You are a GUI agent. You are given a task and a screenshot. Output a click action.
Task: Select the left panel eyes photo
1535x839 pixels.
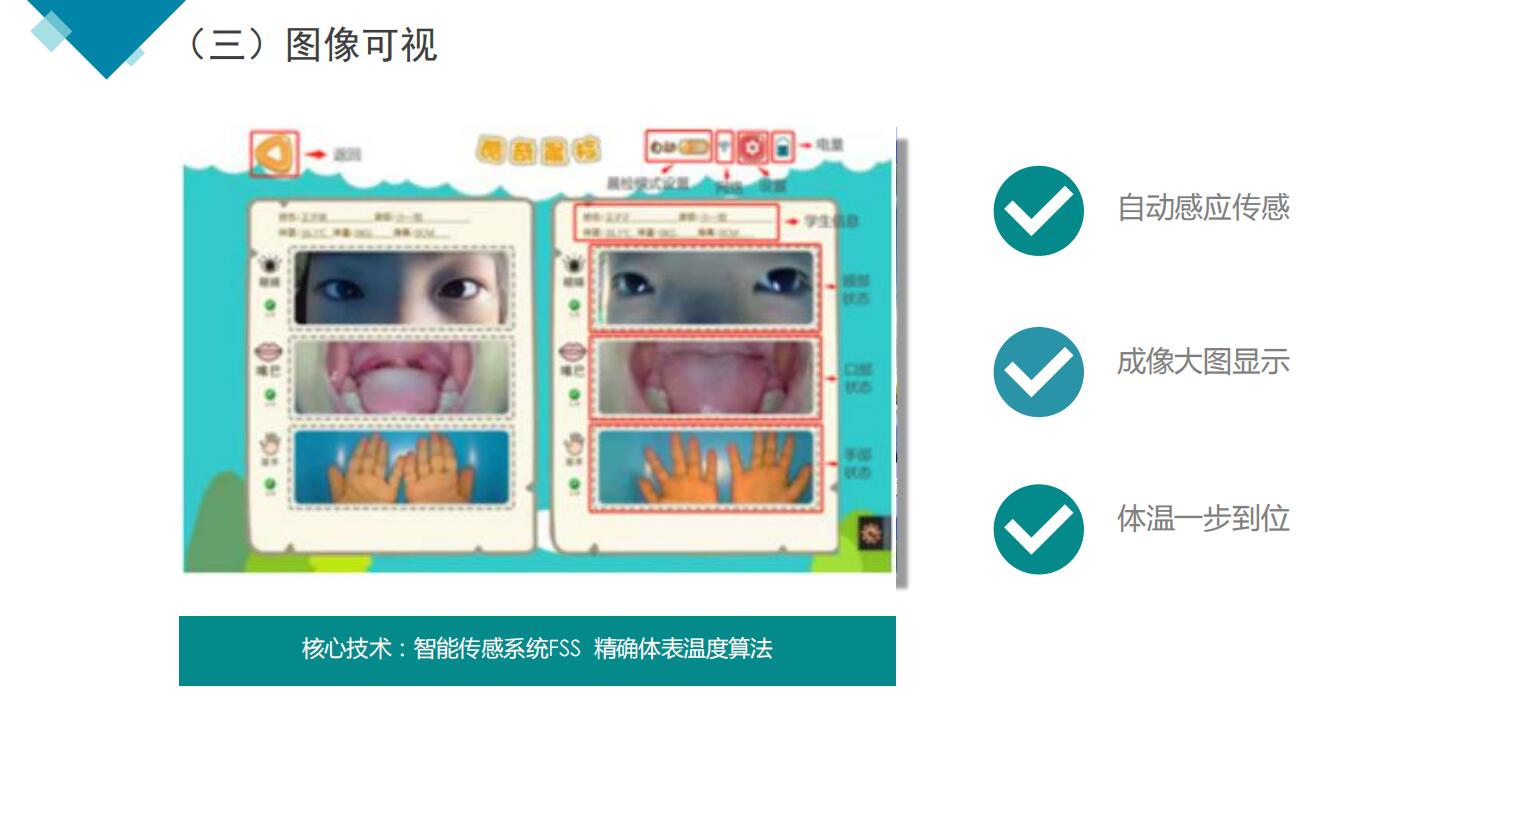pos(401,288)
